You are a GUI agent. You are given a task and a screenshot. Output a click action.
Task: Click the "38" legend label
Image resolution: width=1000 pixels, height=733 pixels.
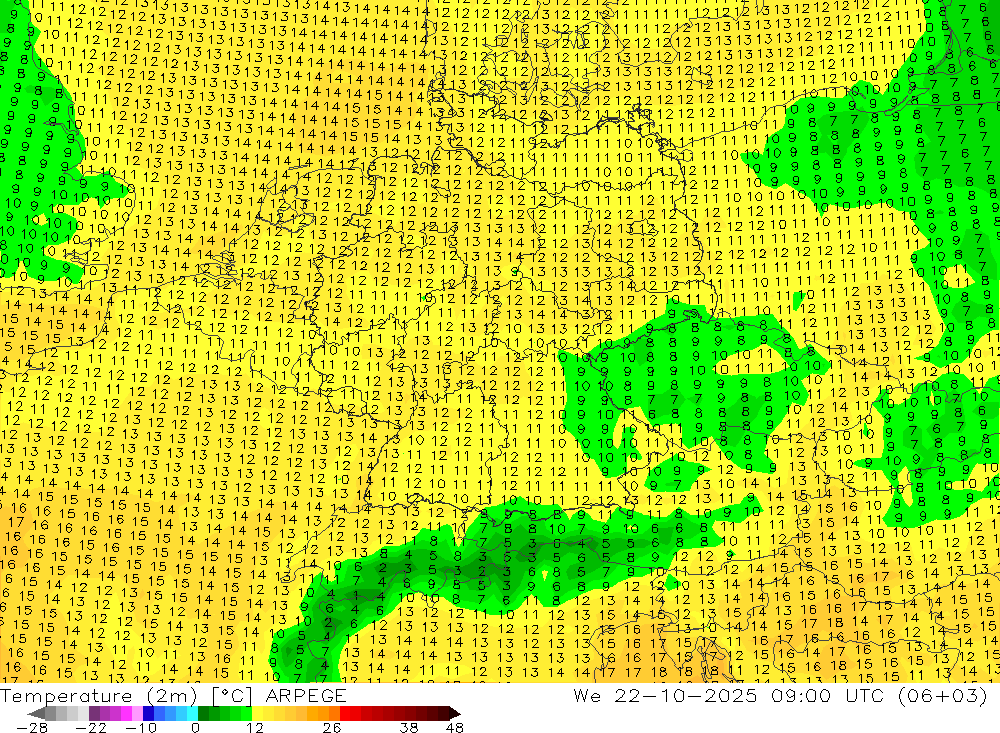409,727
